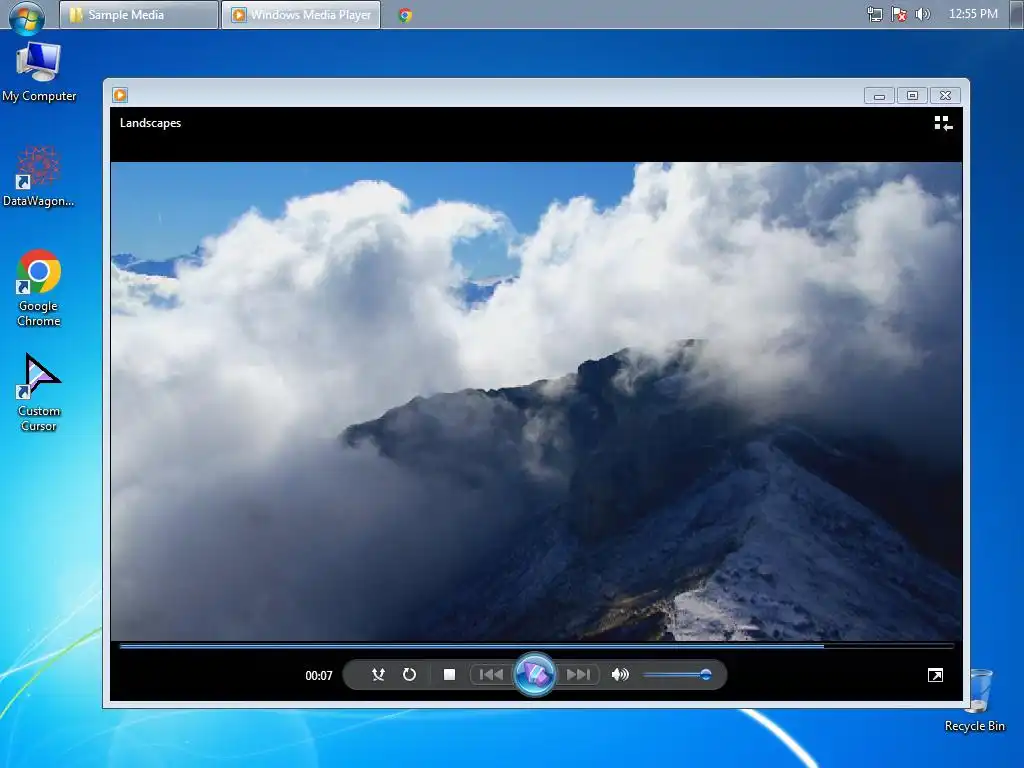Click the network tray icon
Image resolution: width=1024 pixels, height=768 pixels.
pos(874,14)
